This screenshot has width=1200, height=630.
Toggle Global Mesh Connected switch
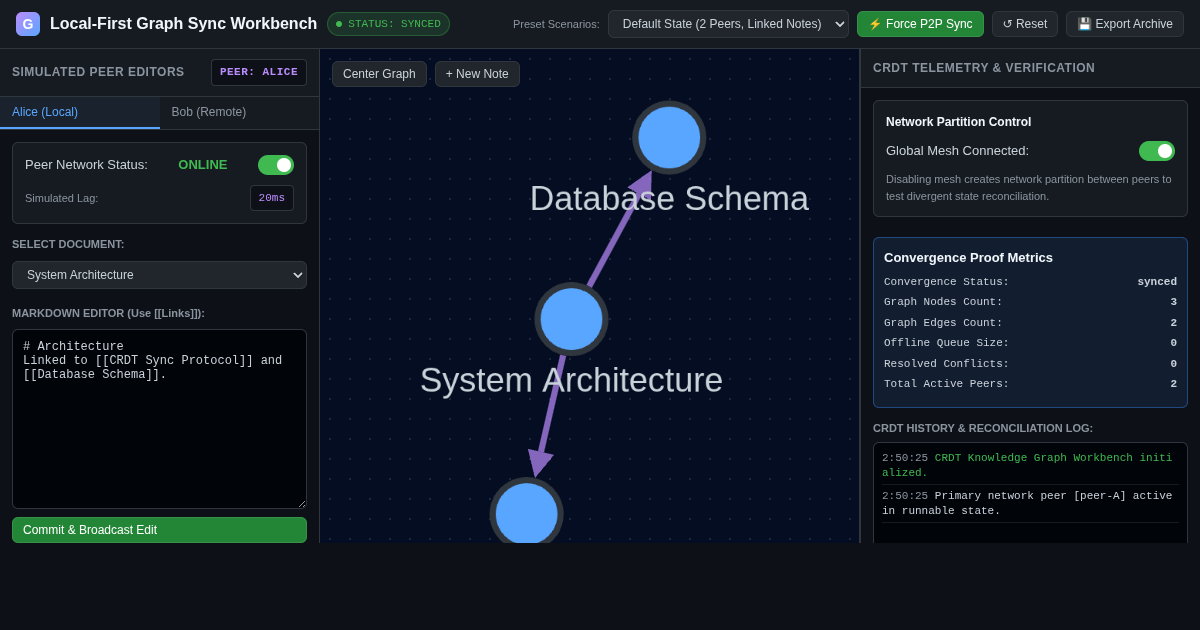point(1157,151)
